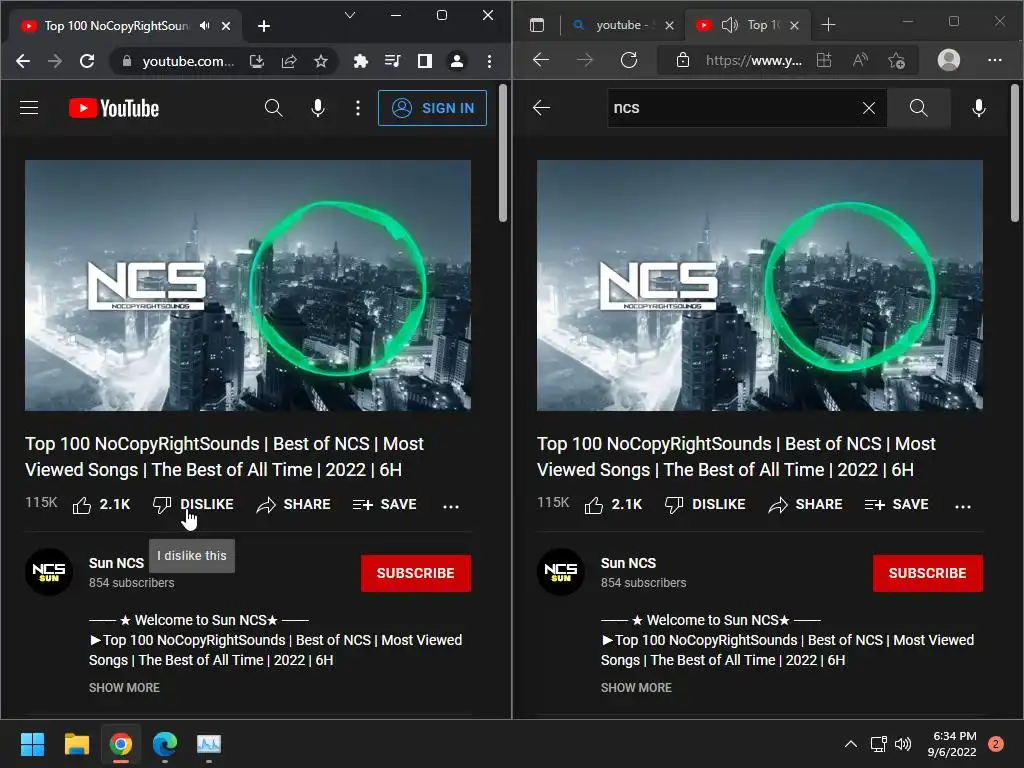Clear the ncs search text
The height and width of the screenshot is (768, 1024).
[869, 108]
